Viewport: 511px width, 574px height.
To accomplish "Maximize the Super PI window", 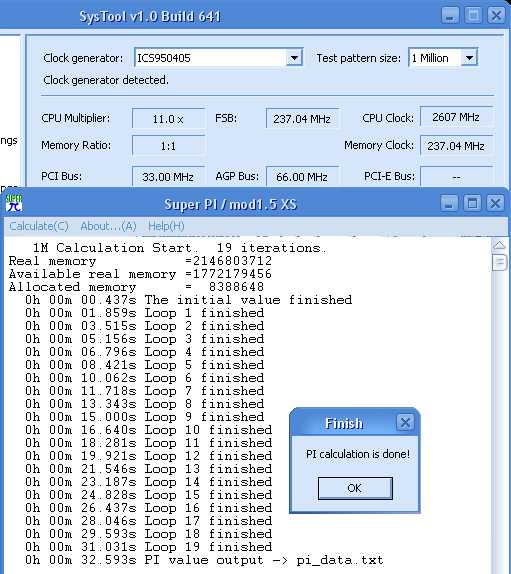I will (x=472, y=203).
